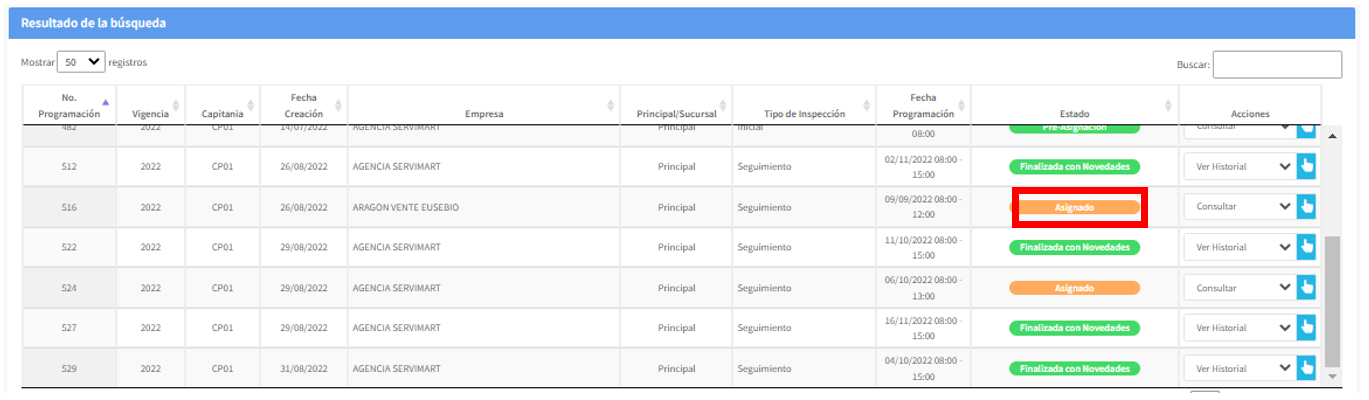Screen dimensions: 1369x400
Task: Click inside the Buscar search field
Action: pos(1277,65)
